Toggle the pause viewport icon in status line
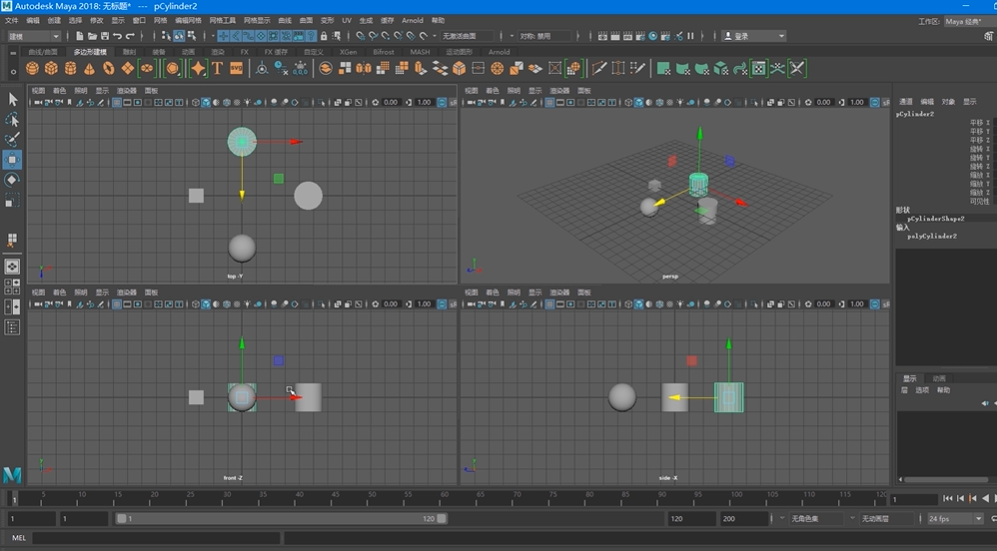The image size is (997, 551). click(691, 36)
